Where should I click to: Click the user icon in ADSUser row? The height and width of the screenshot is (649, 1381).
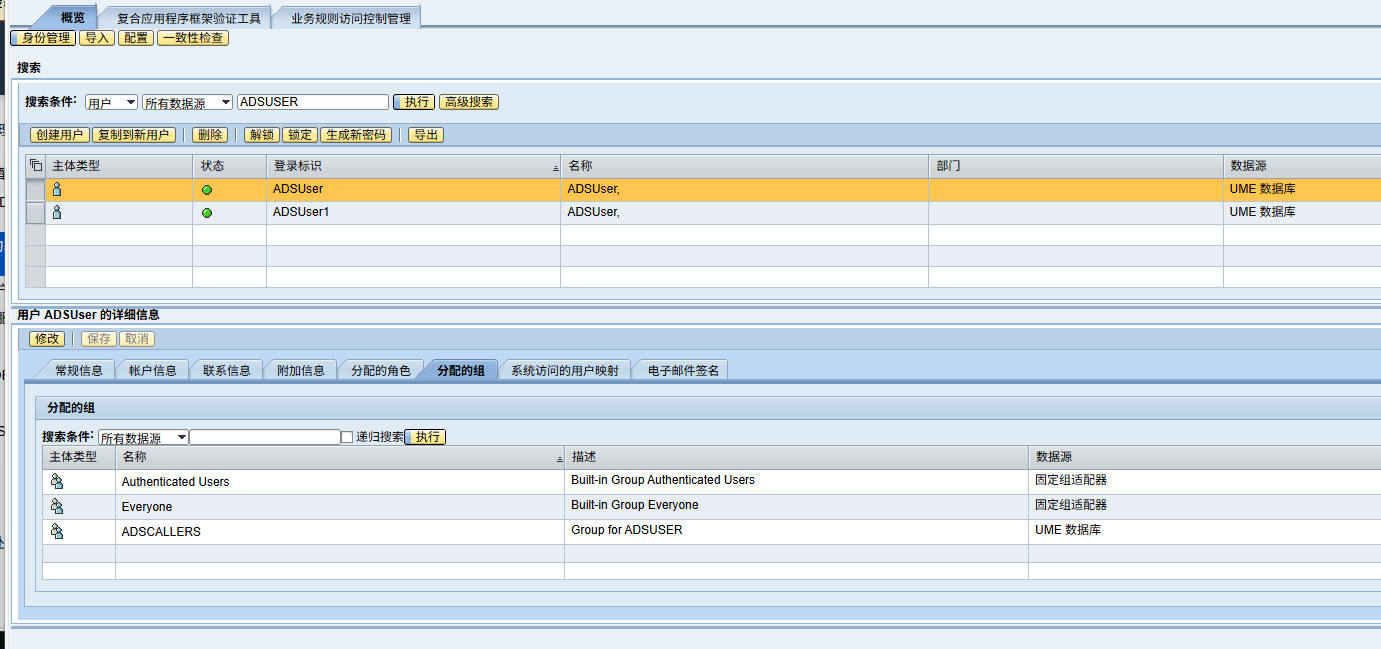click(57, 189)
